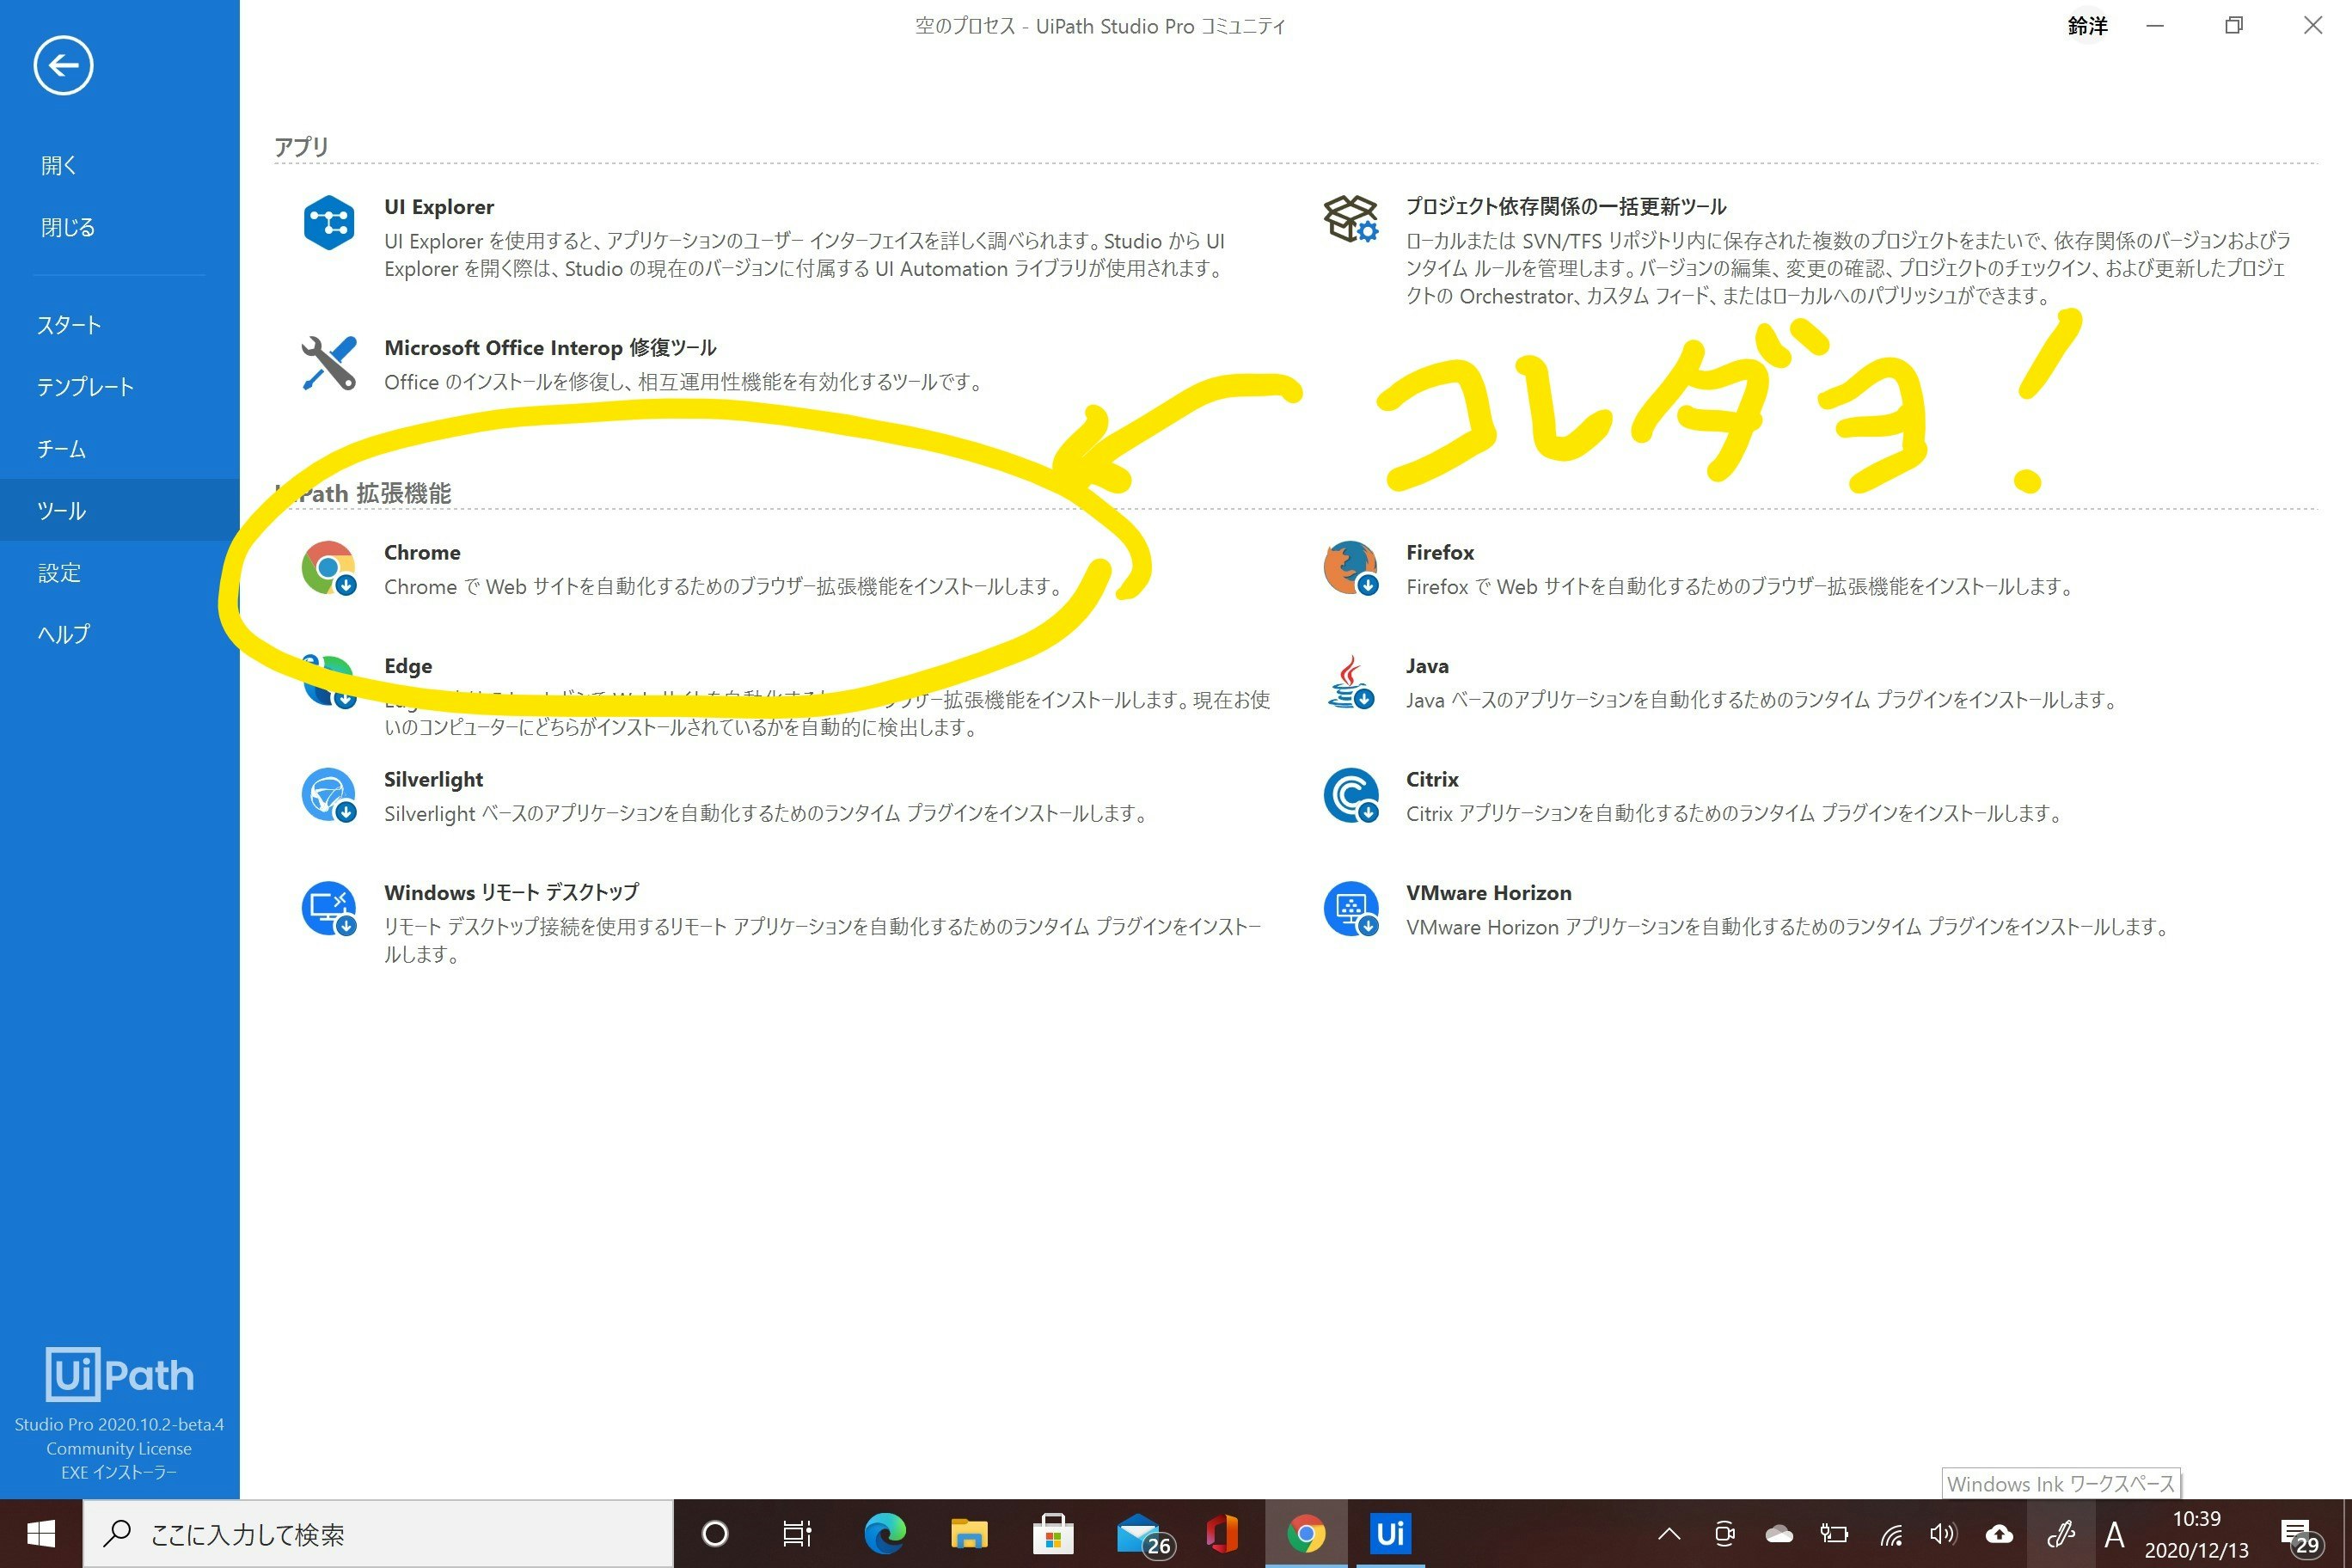This screenshot has height=1568, width=2352.
Task: Install the Java runtime plugin
Action: [1427, 666]
